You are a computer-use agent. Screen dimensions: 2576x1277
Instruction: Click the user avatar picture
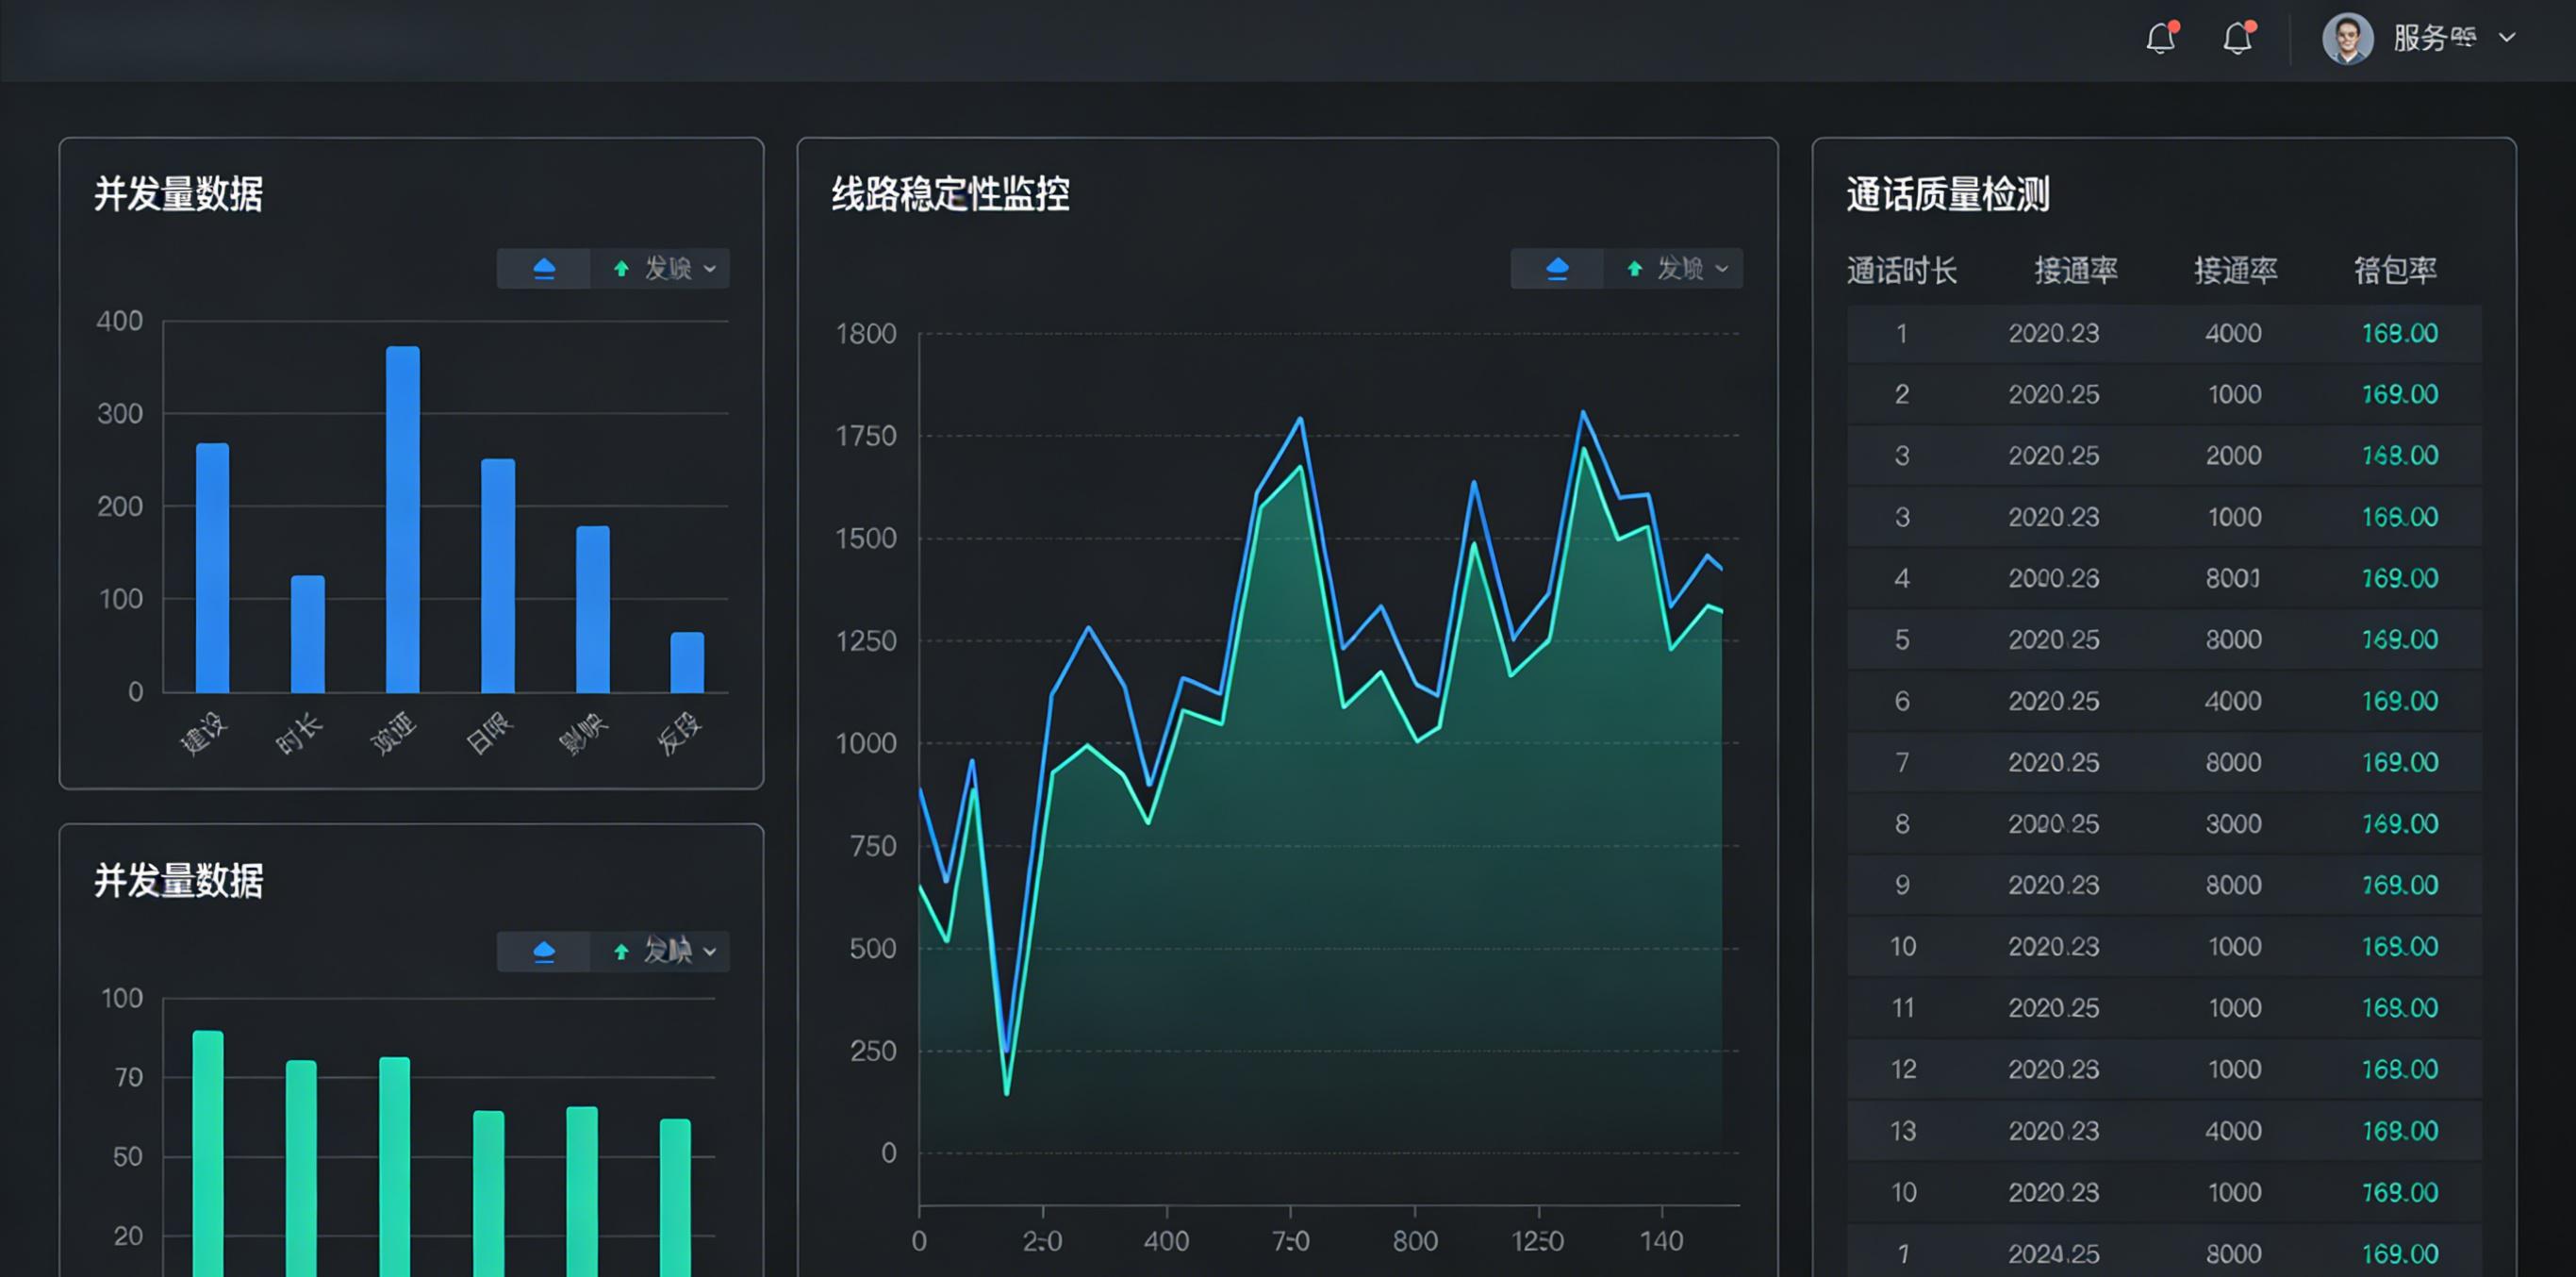tap(2347, 39)
